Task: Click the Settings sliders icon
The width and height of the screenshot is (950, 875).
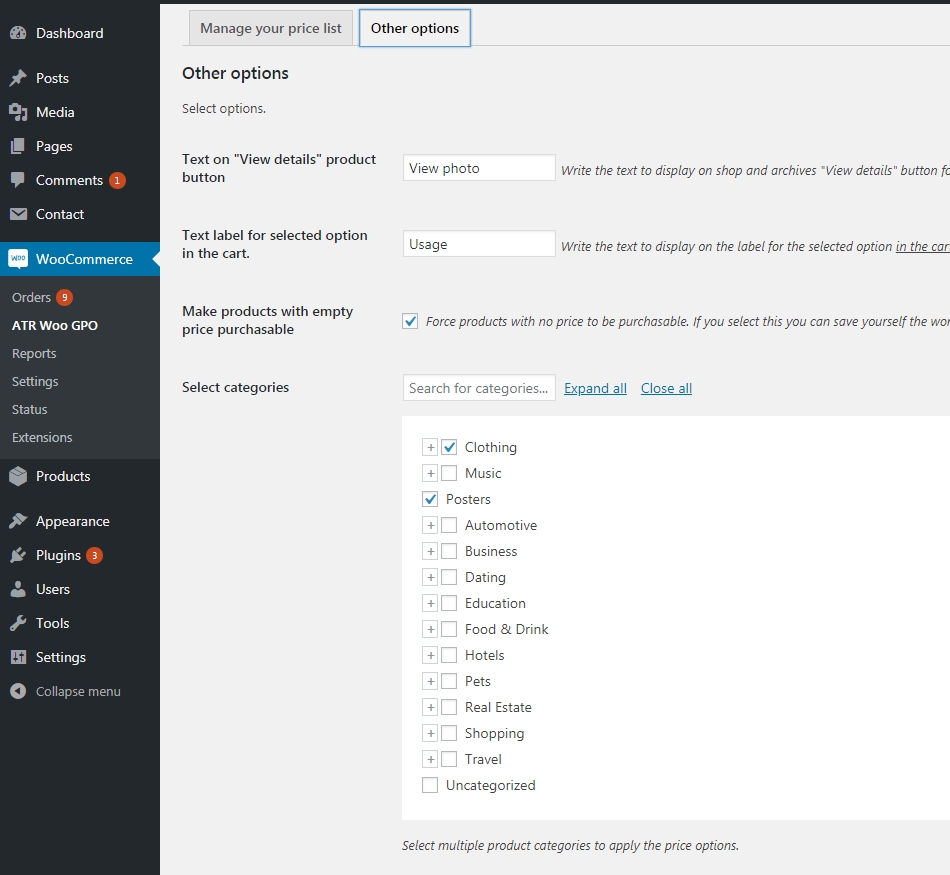Action: (x=18, y=657)
